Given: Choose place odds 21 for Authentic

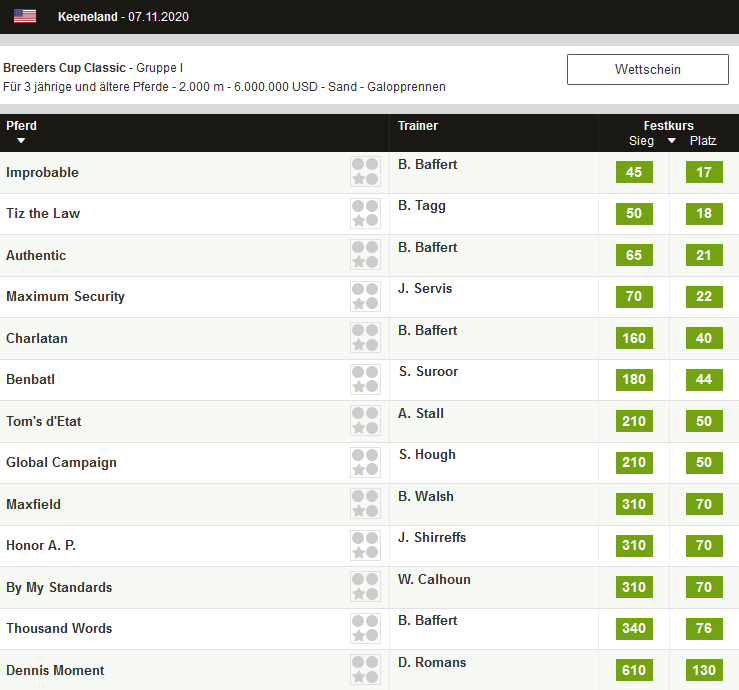Looking at the screenshot, I should point(704,255).
